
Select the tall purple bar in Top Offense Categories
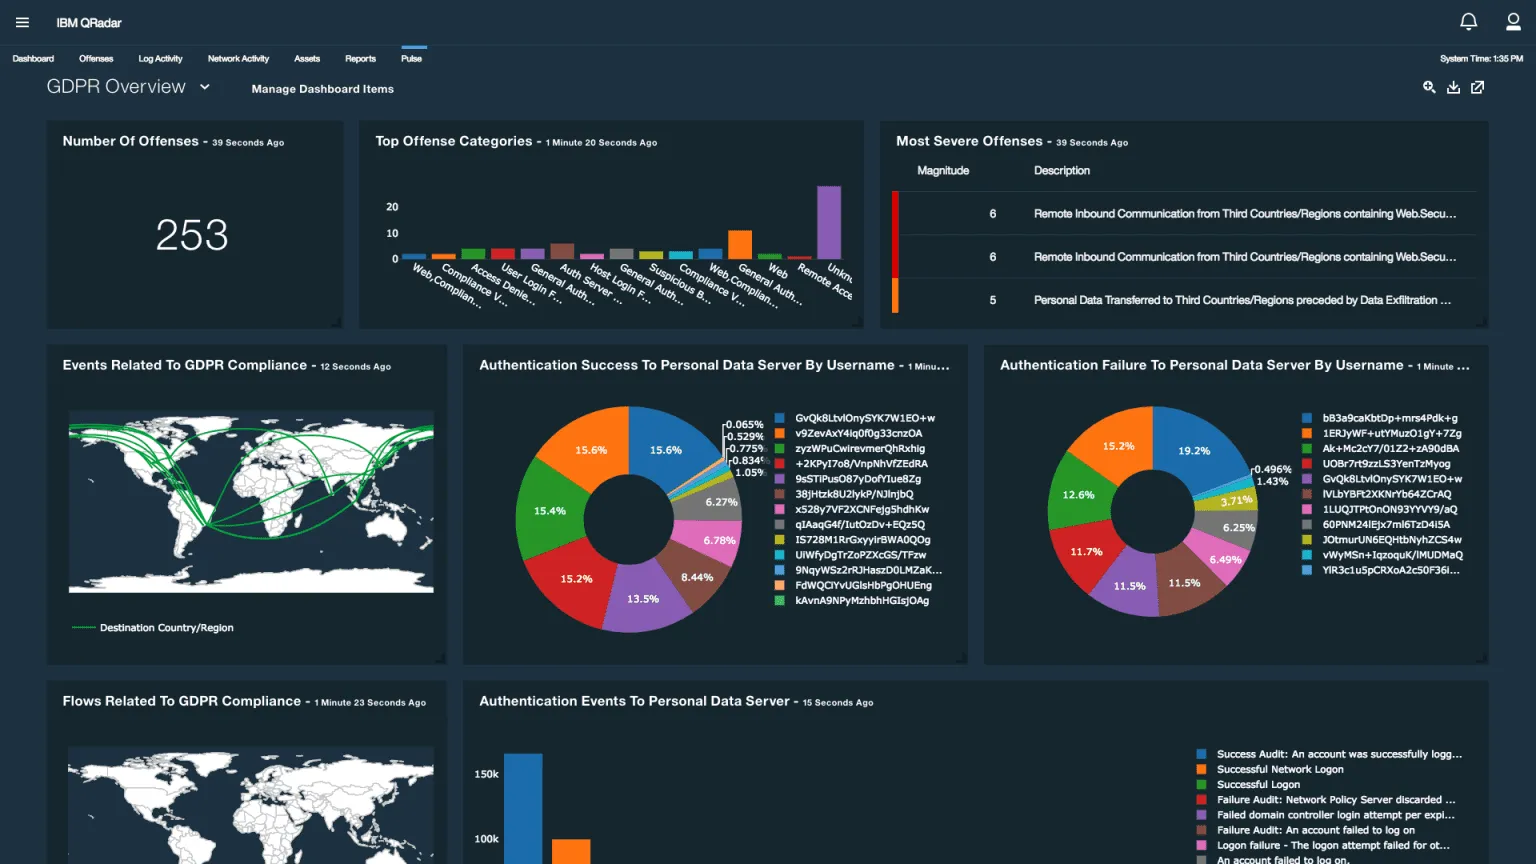point(829,222)
